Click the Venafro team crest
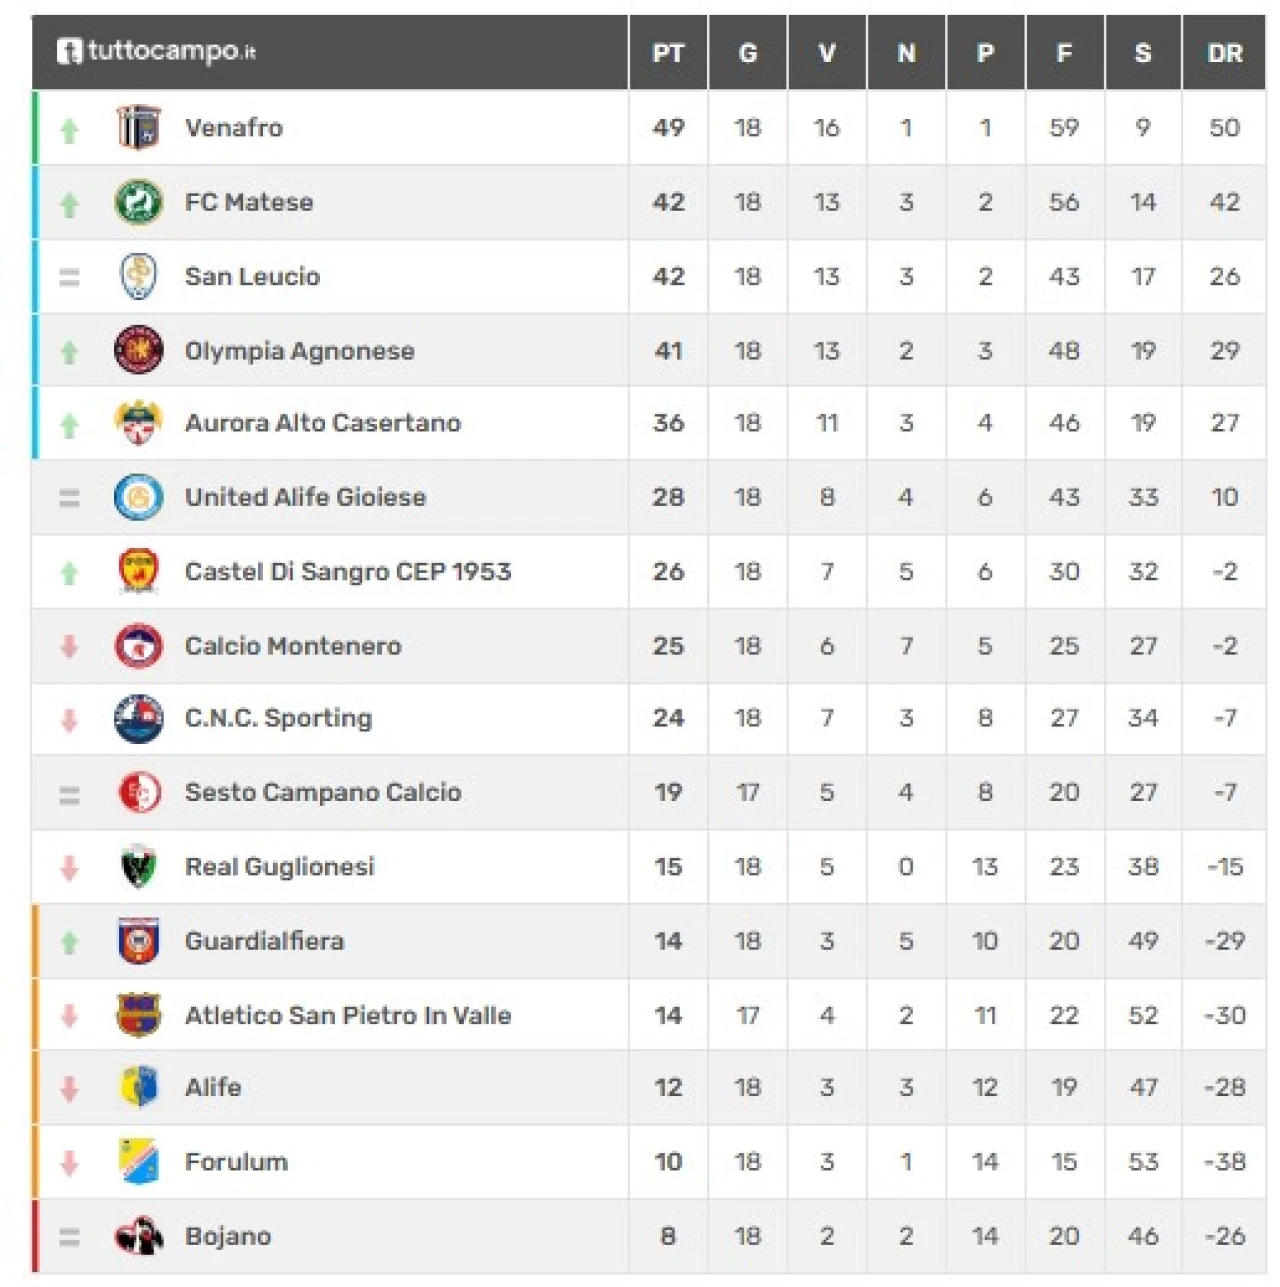The image size is (1280, 1287). pos(139,128)
